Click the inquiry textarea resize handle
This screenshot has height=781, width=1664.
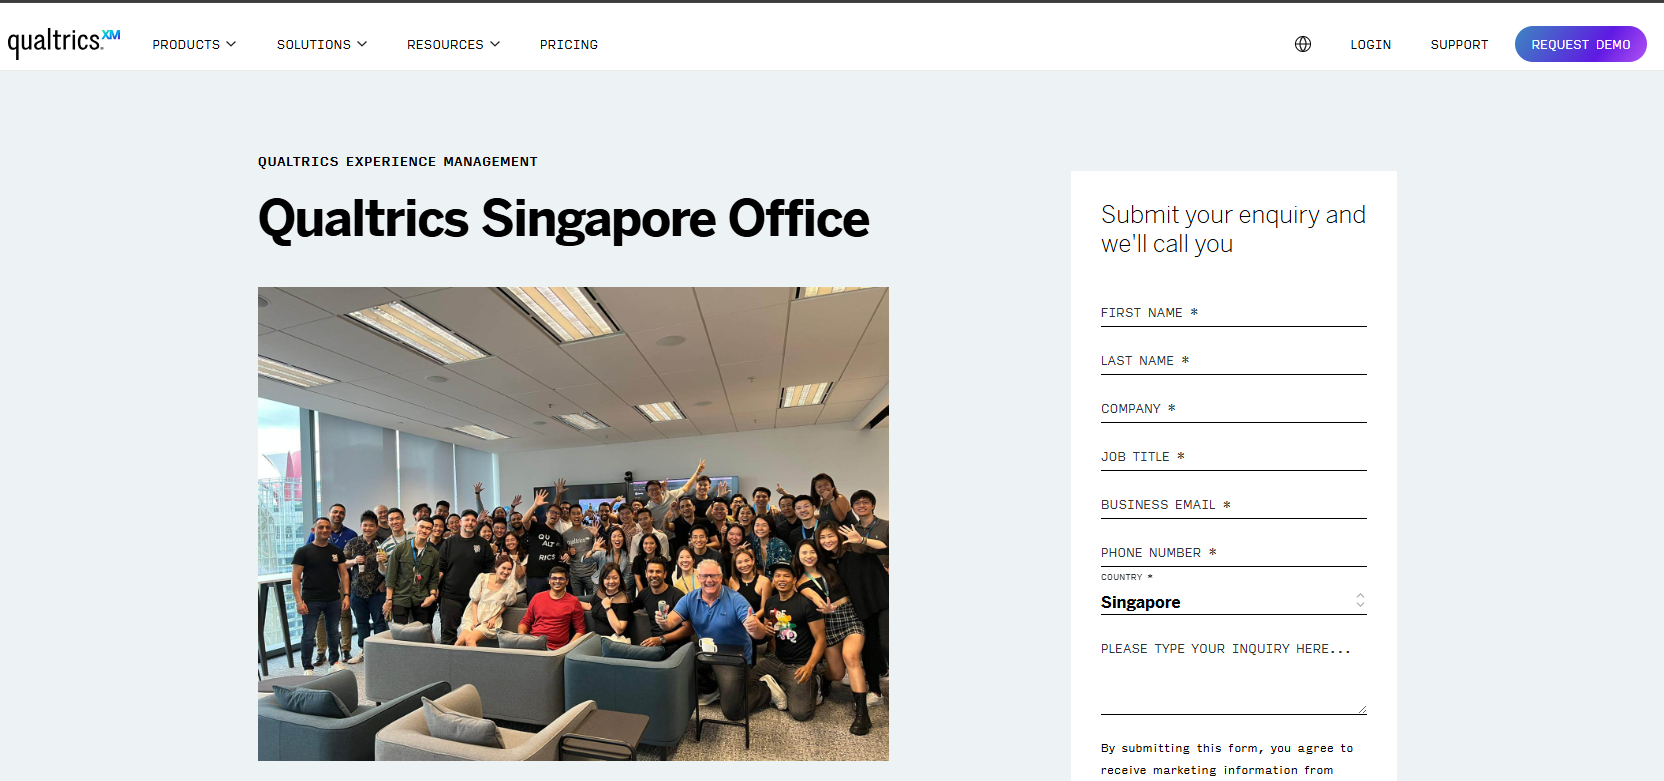[1362, 710]
